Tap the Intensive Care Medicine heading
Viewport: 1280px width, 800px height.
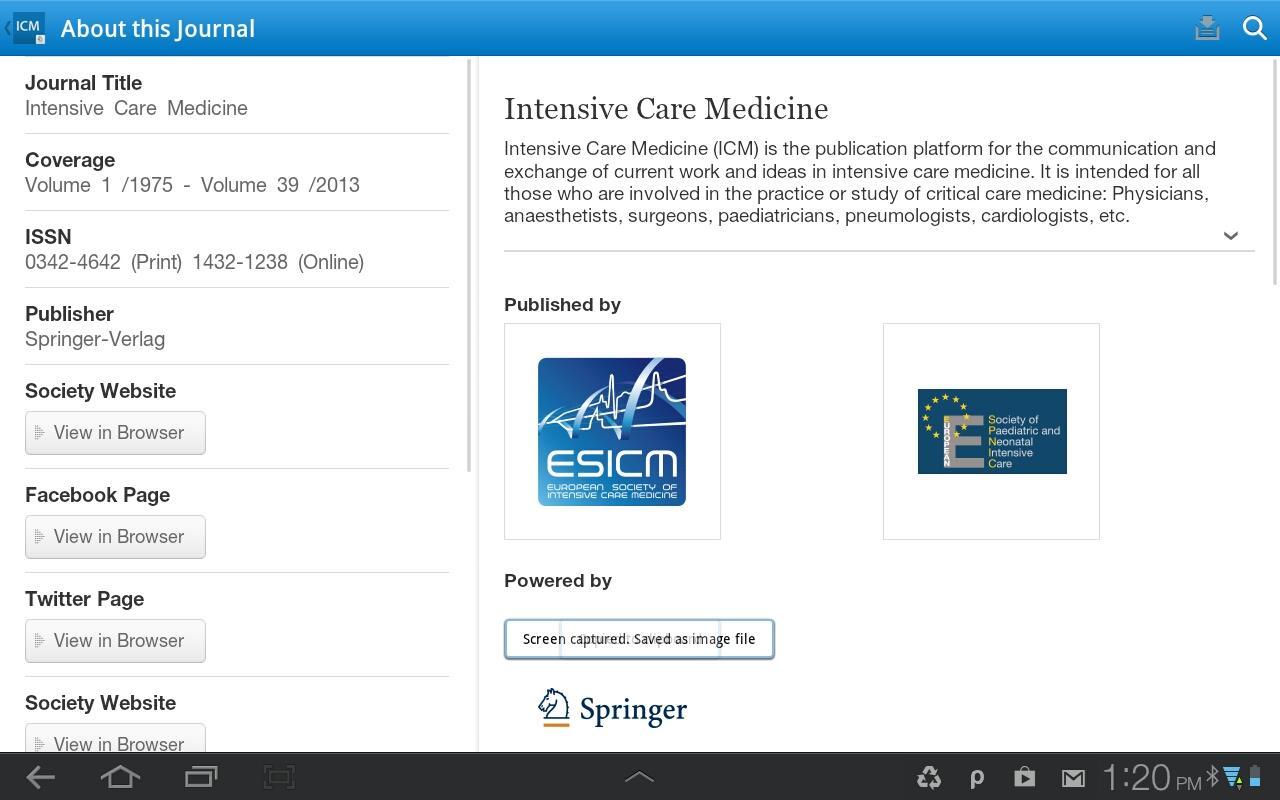(x=666, y=108)
